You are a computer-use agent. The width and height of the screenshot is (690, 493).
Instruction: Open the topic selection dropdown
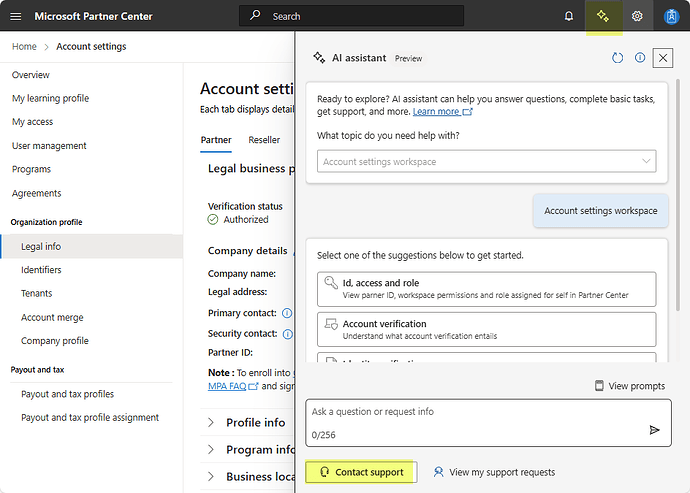click(x=487, y=161)
